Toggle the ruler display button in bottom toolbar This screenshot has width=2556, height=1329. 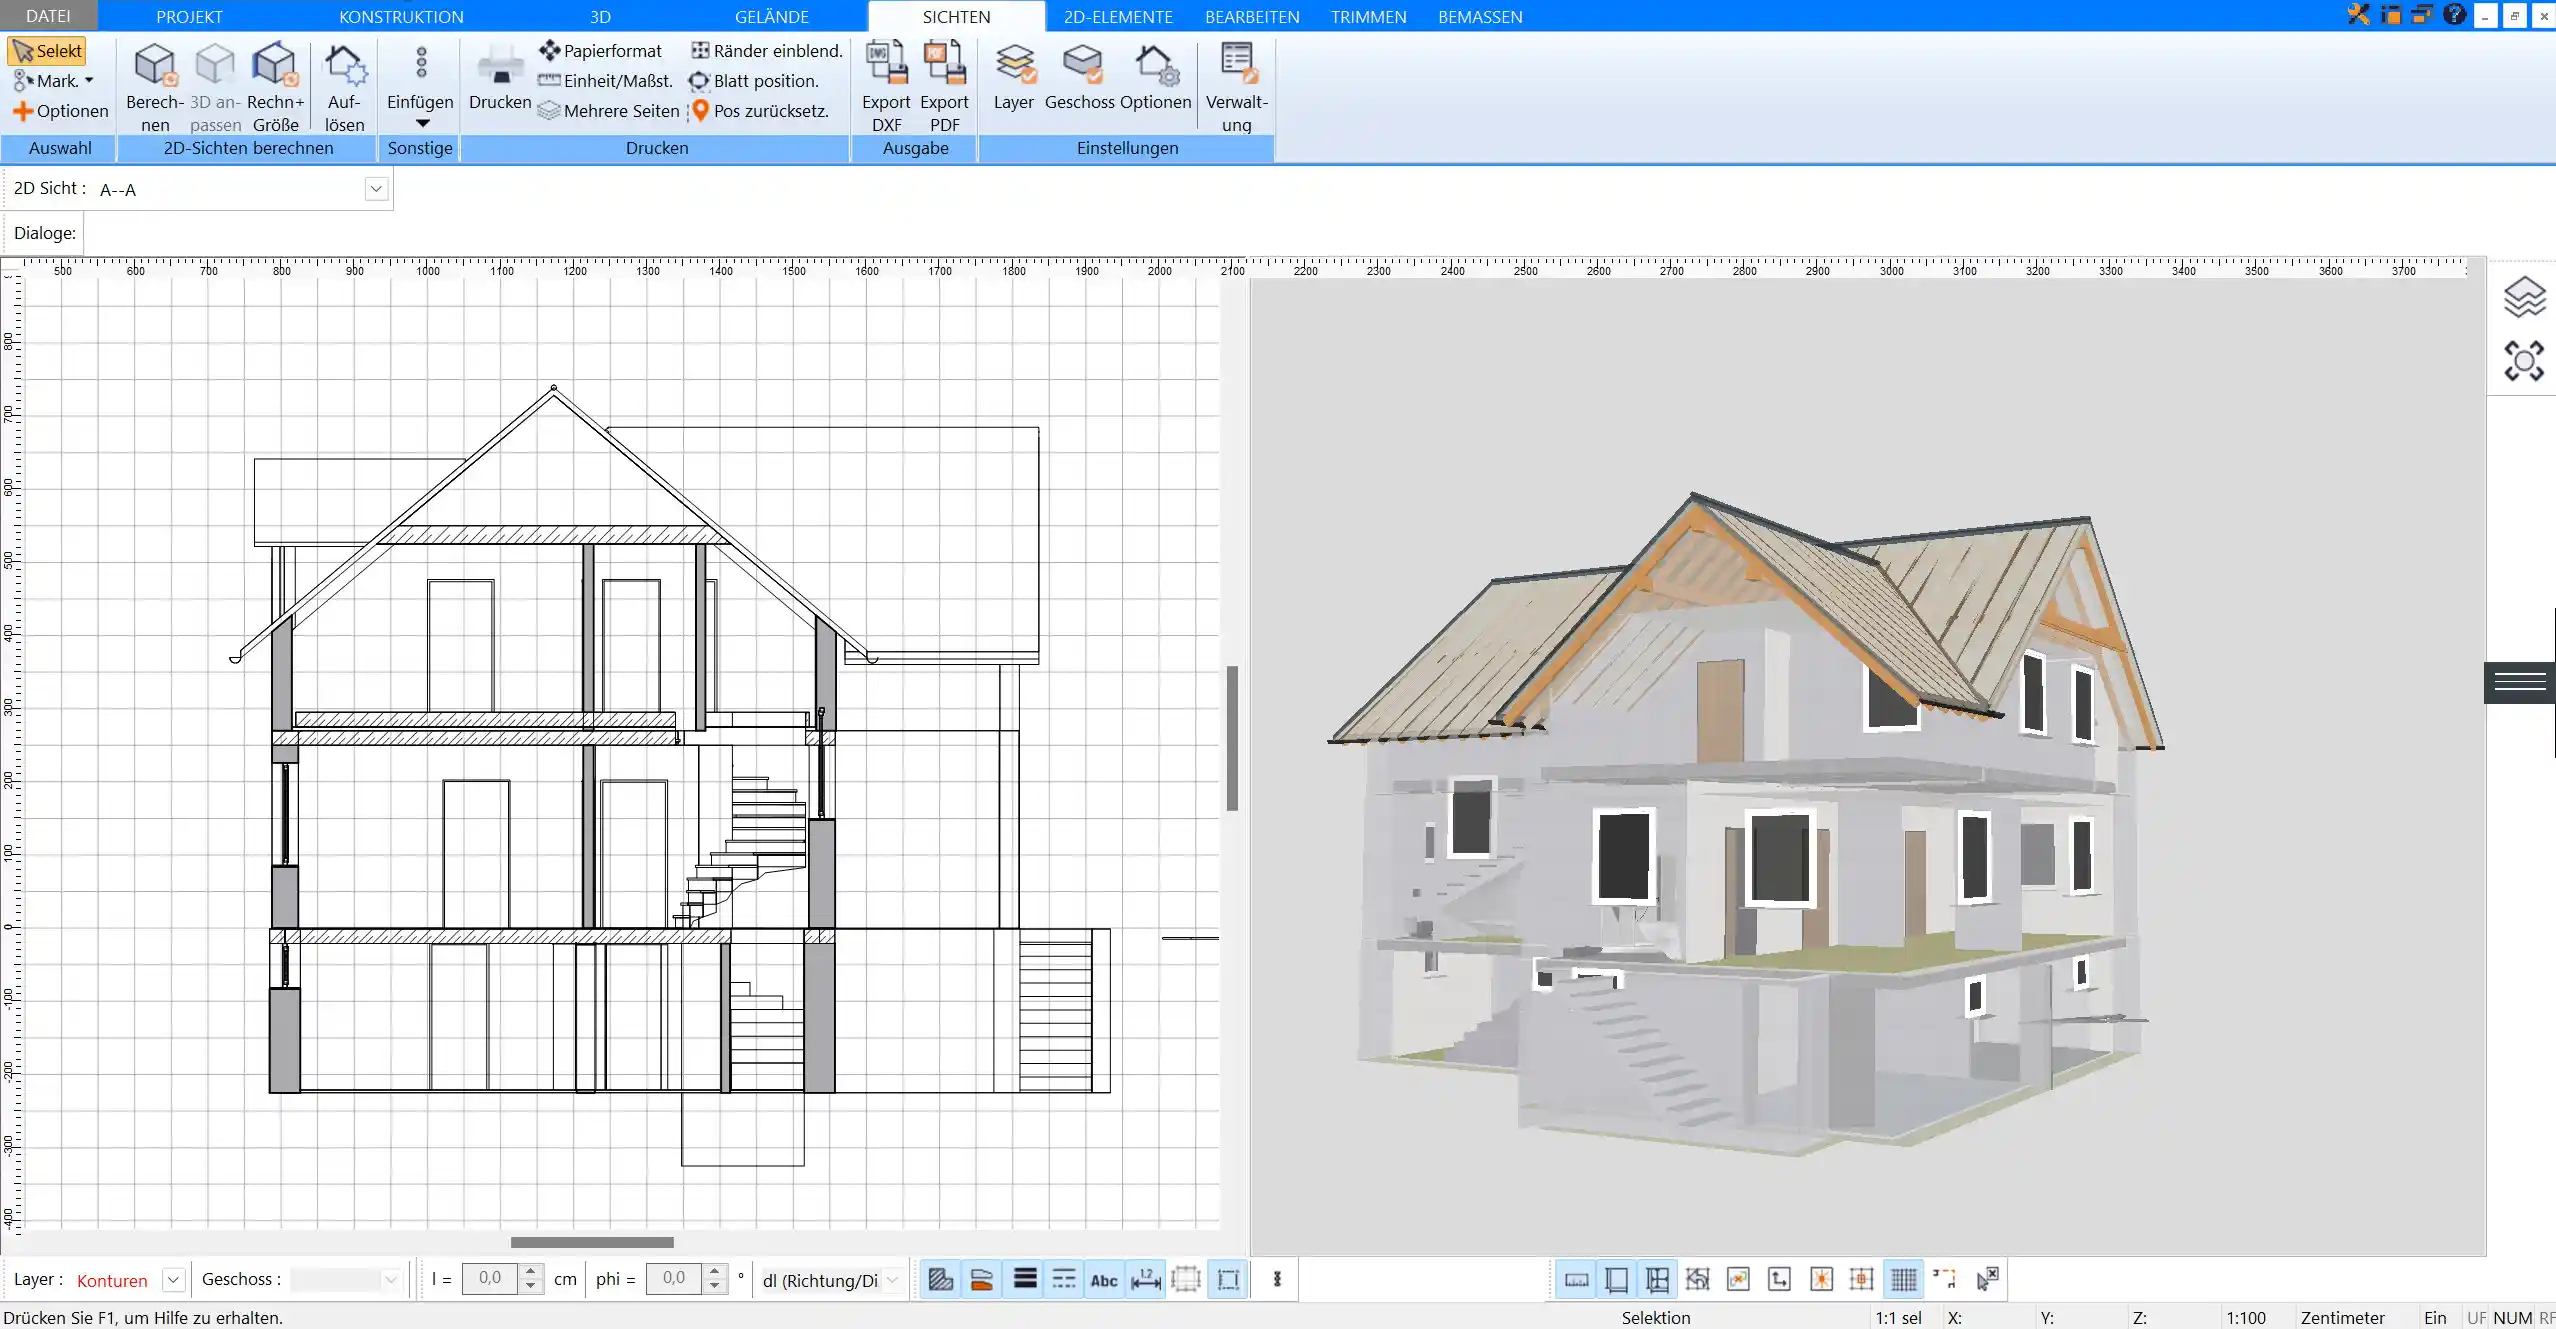coord(1576,1279)
